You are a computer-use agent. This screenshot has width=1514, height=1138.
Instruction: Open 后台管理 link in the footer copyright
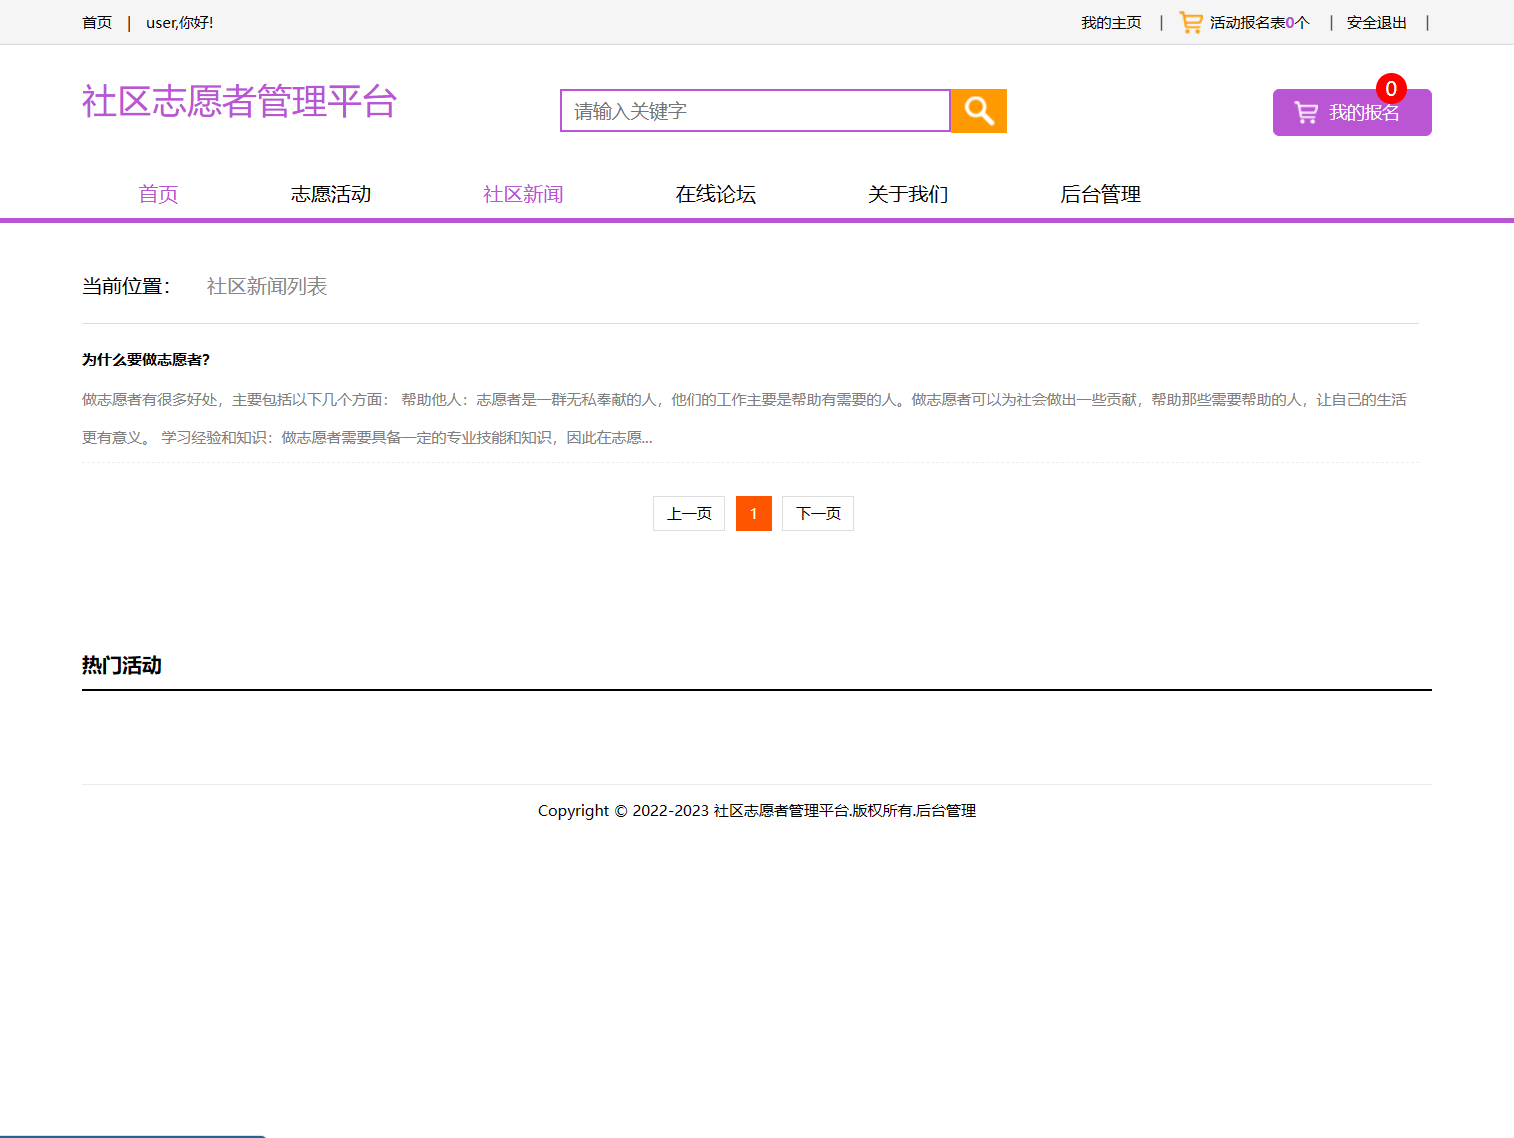948,810
